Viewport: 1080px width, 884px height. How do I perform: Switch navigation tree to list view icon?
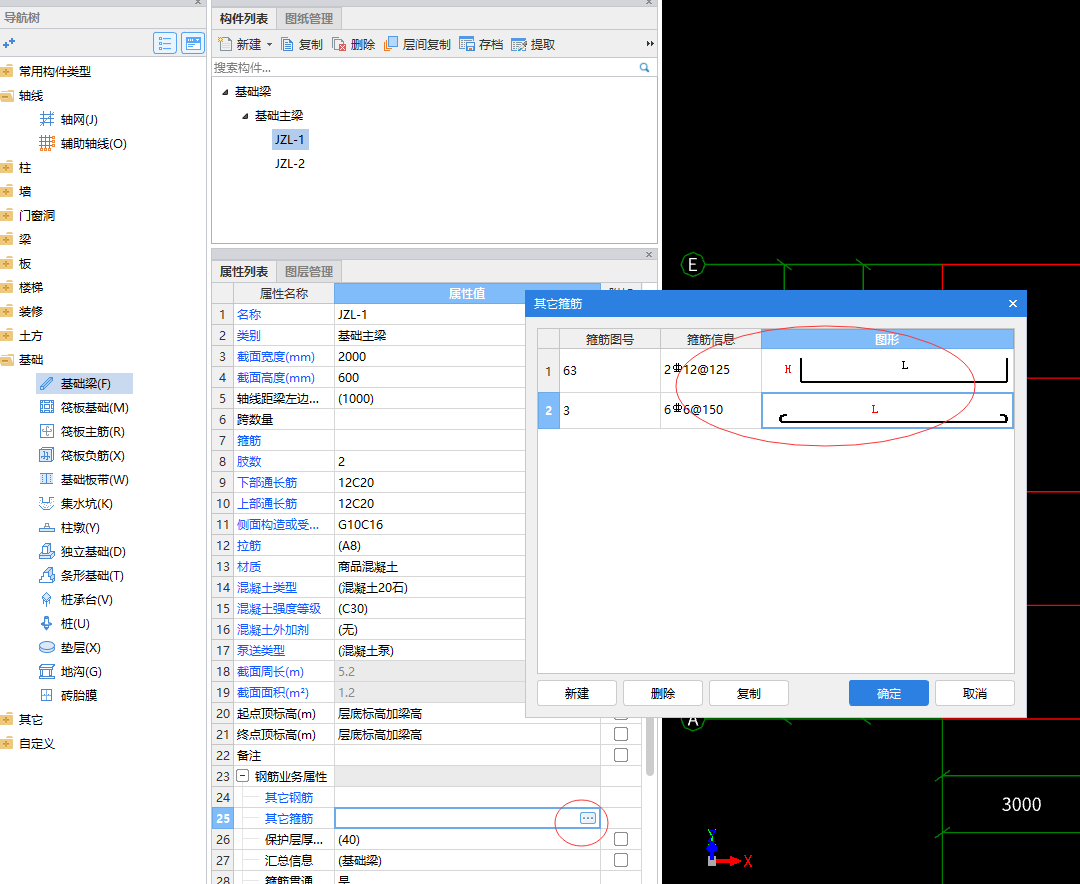click(x=165, y=43)
